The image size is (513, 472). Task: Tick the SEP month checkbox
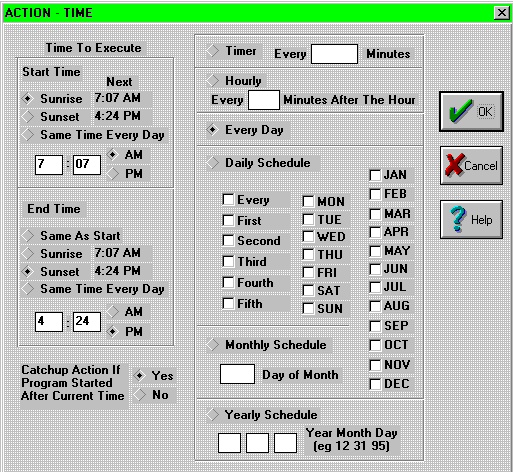click(375, 326)
